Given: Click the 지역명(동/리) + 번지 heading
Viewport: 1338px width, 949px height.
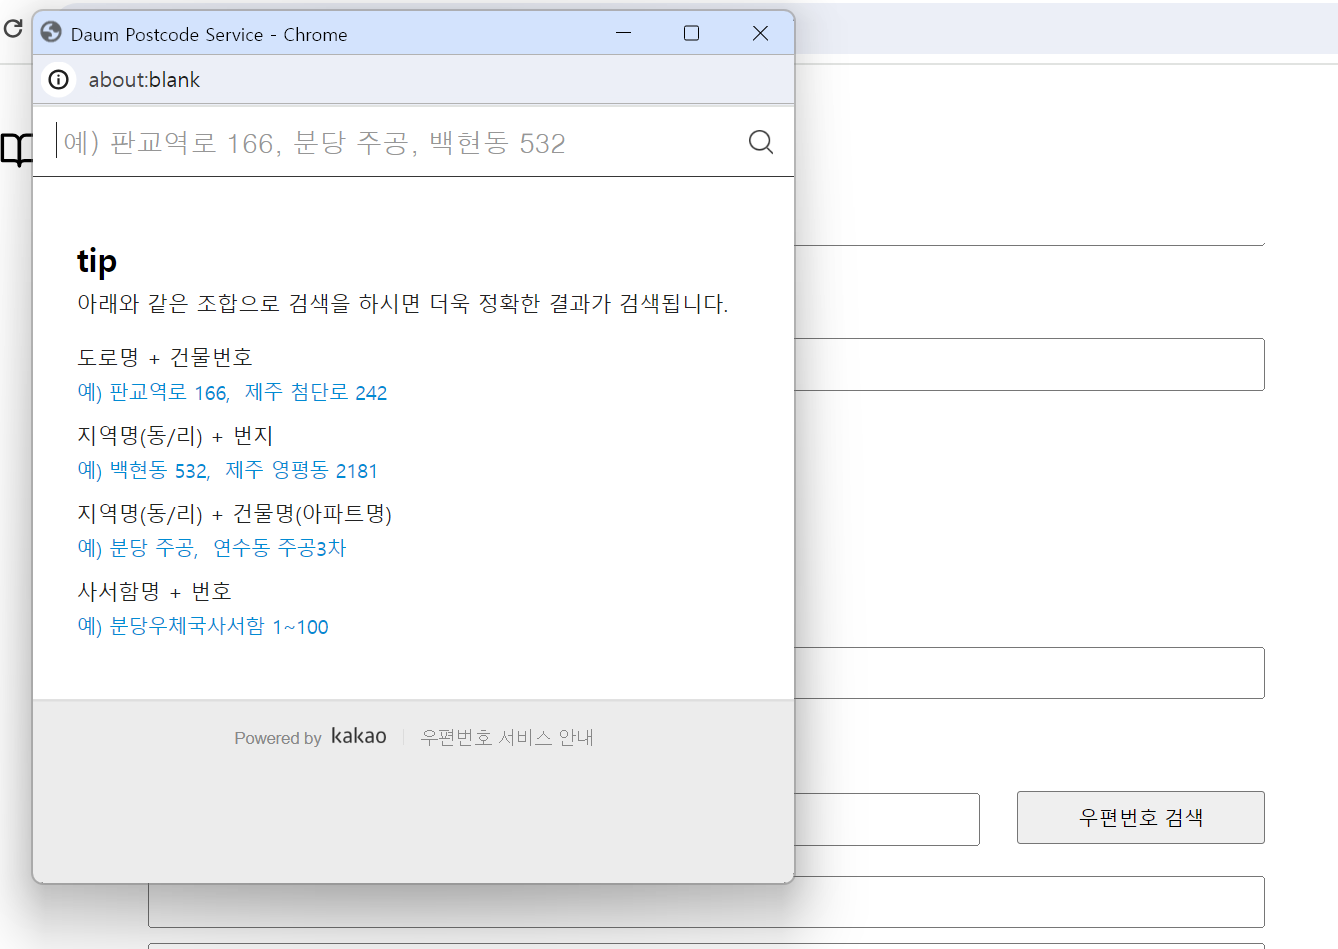Looking at the screenshot, I should (x=175, y=435).
